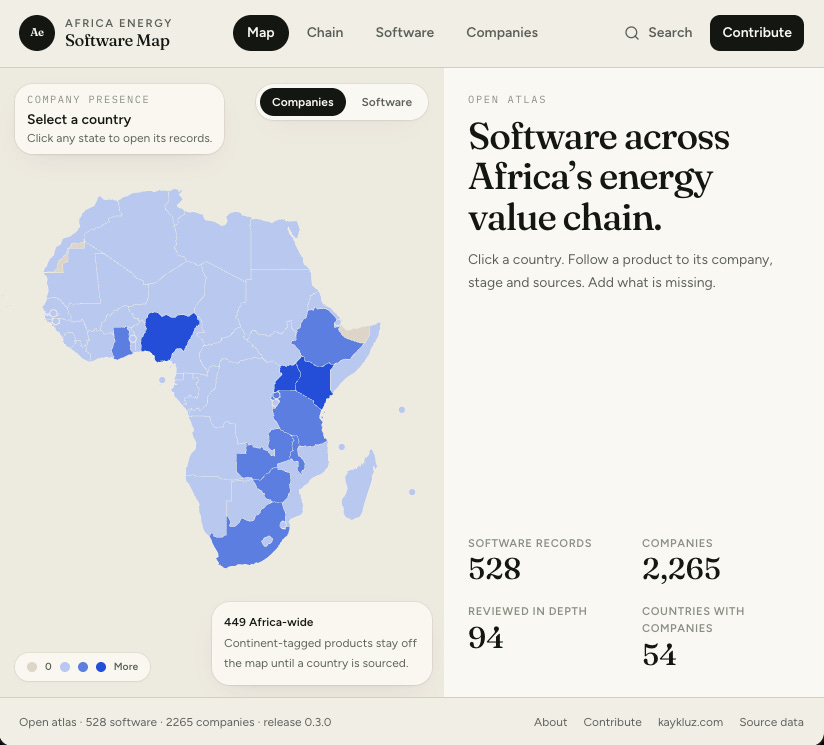Open the About footer link
The image size is (824, 745).
coord(550,722)
